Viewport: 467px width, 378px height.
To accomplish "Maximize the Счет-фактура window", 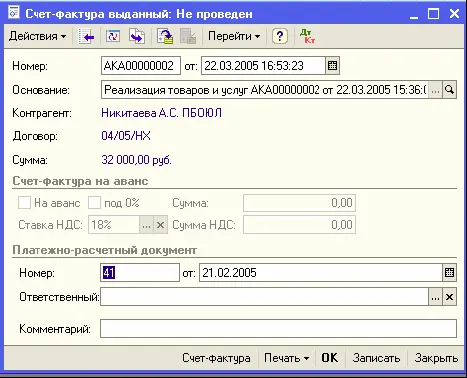I will 434,14.
